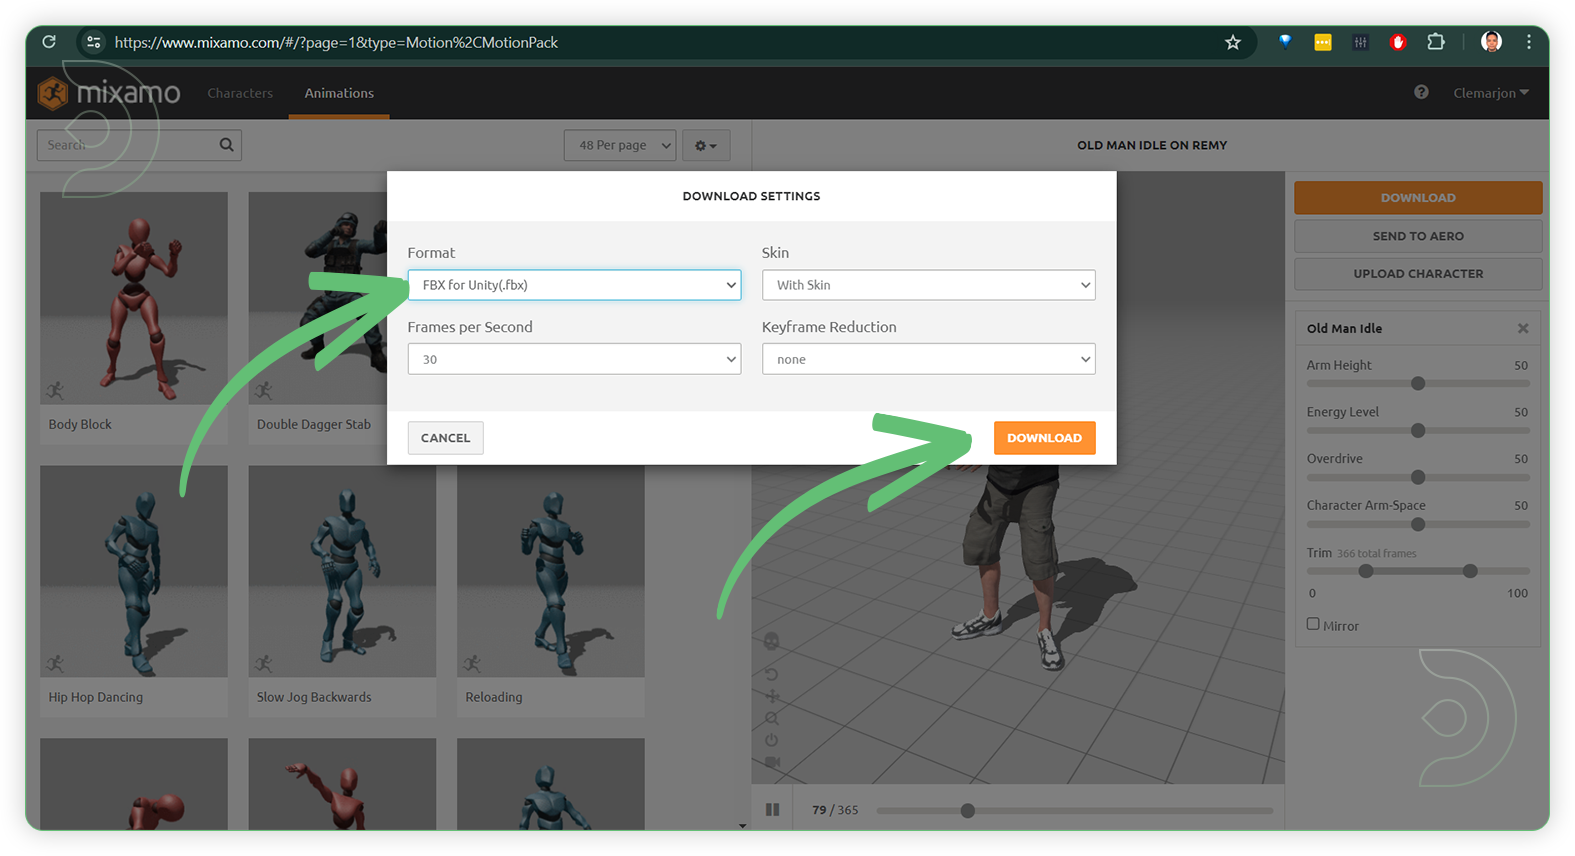Open the Skin dropdown
This screenshot has width=1575, height=856.
click(928, 285)
